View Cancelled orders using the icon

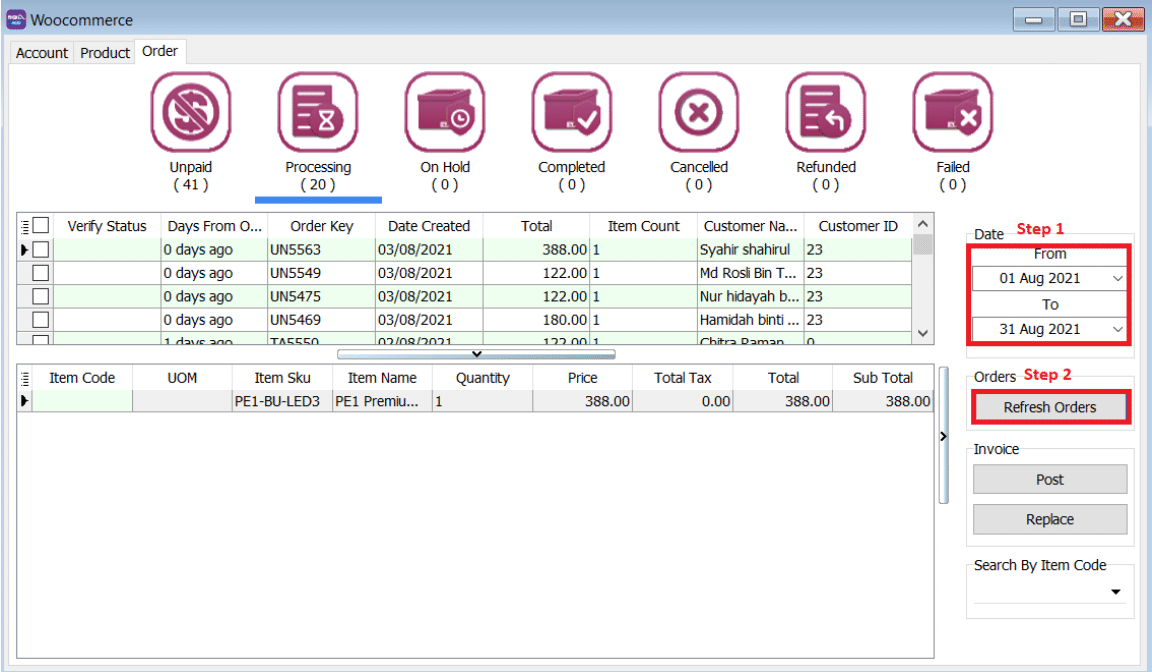tap(698, 112)
